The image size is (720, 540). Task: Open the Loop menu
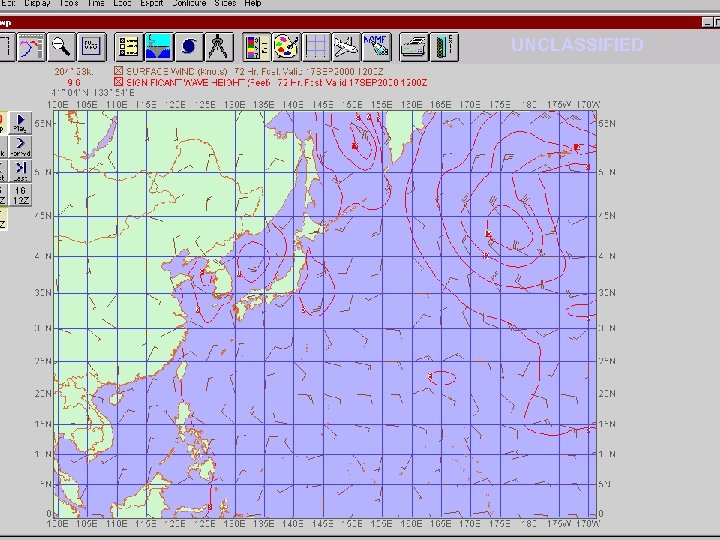[x=122, y=3]
